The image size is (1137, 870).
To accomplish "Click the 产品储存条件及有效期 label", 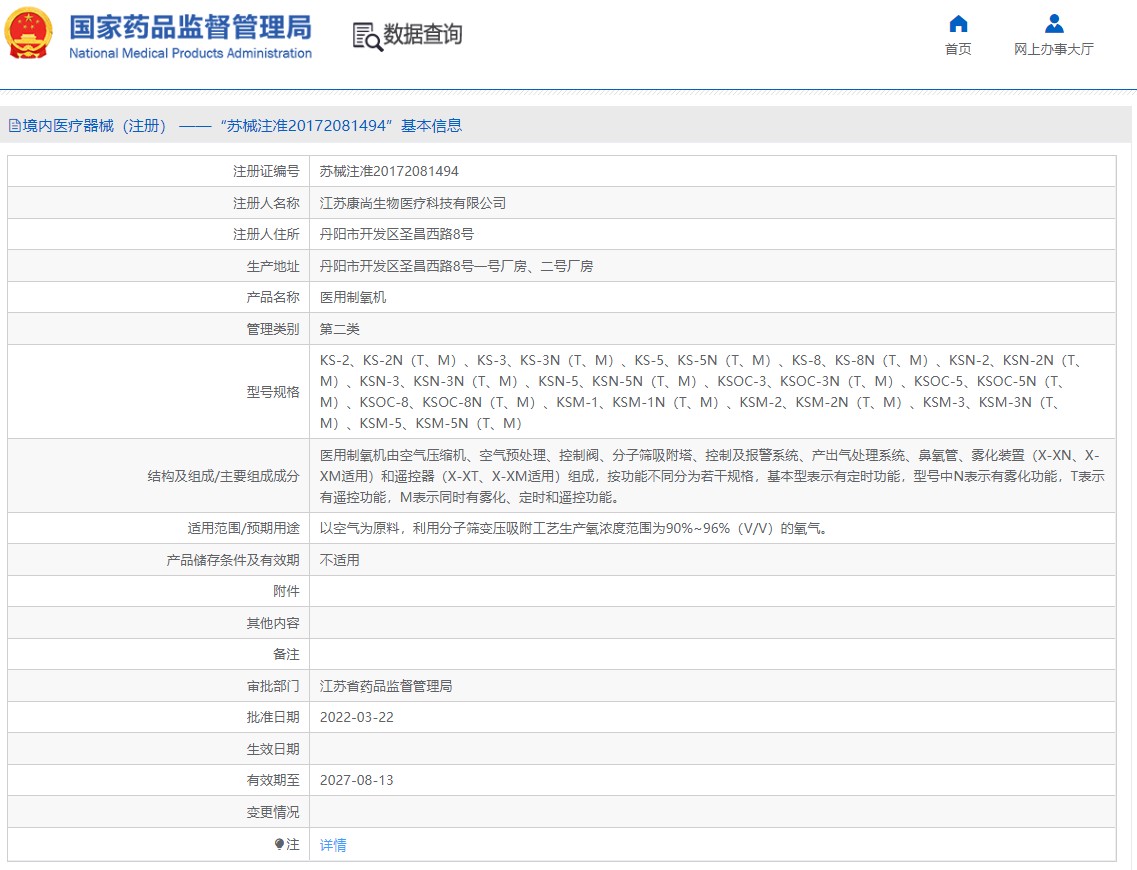I will pos(233,560).
